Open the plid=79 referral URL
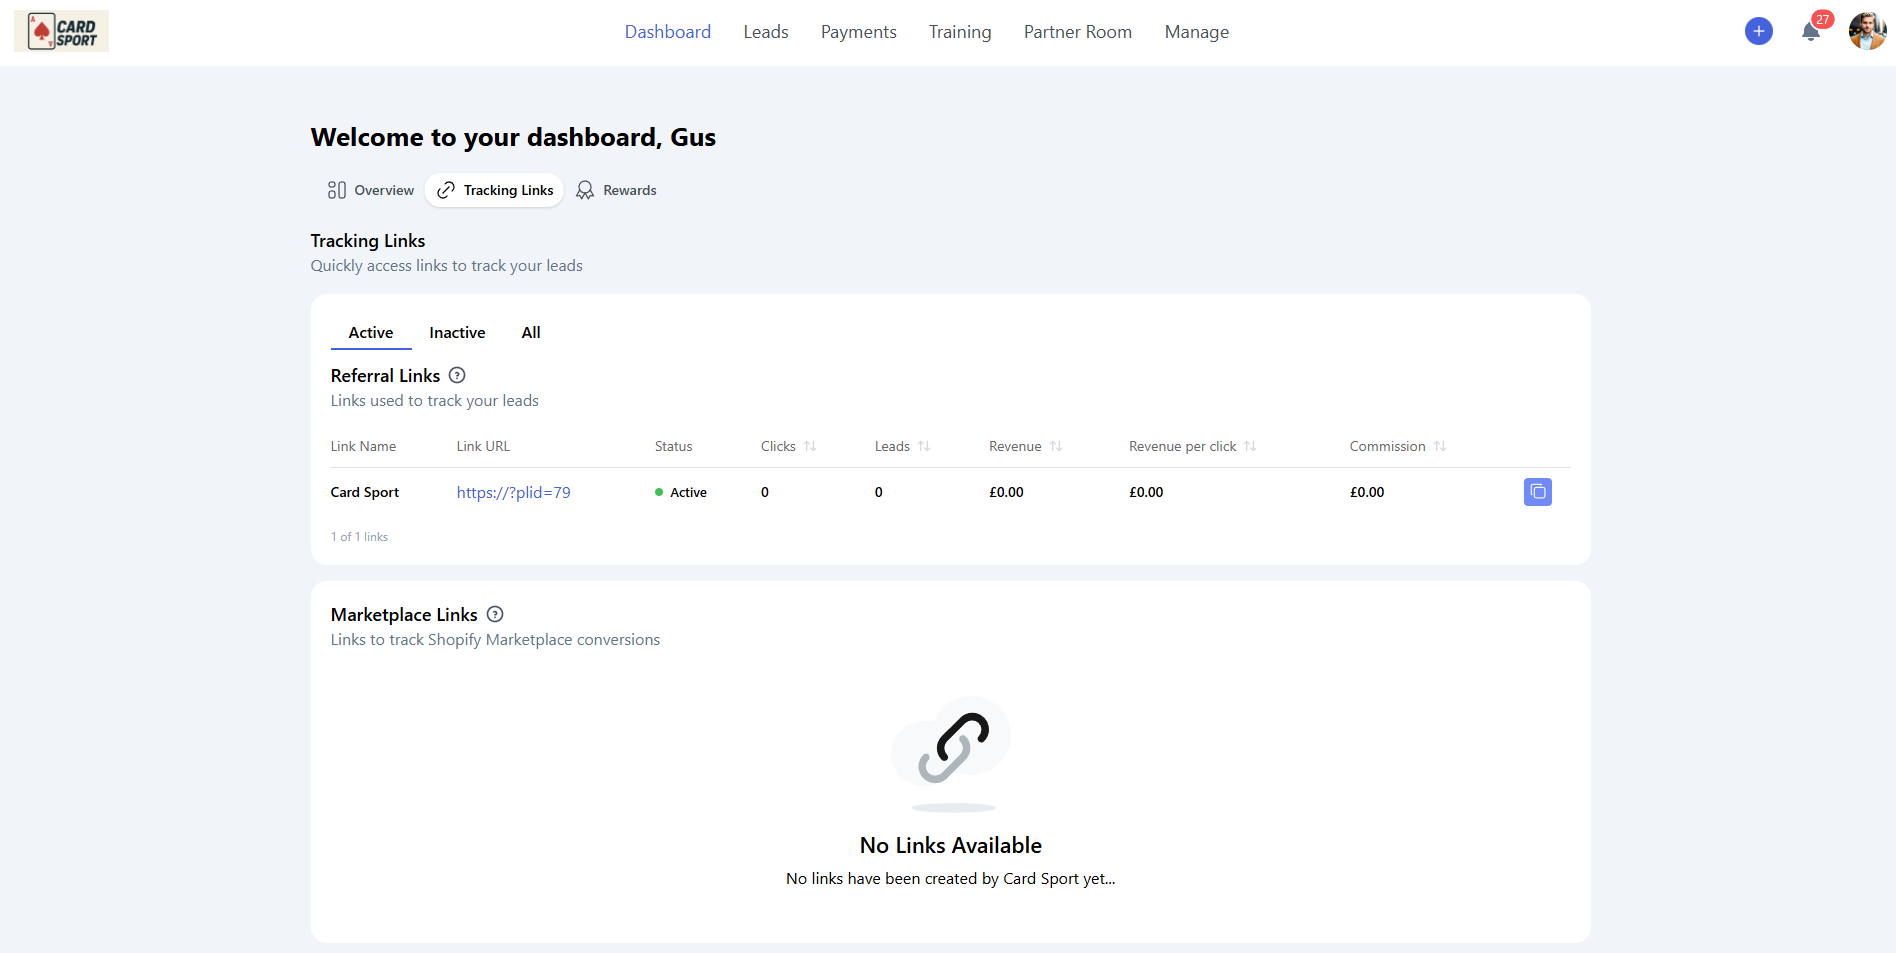 click(x=513, y=493)
